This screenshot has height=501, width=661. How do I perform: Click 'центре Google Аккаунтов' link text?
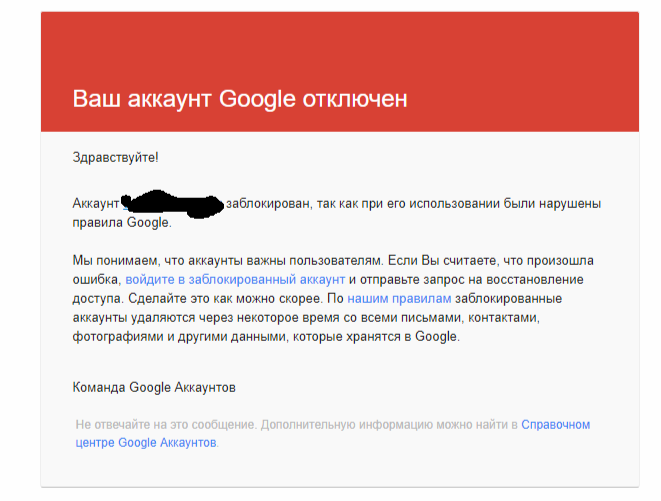point(146,442)
